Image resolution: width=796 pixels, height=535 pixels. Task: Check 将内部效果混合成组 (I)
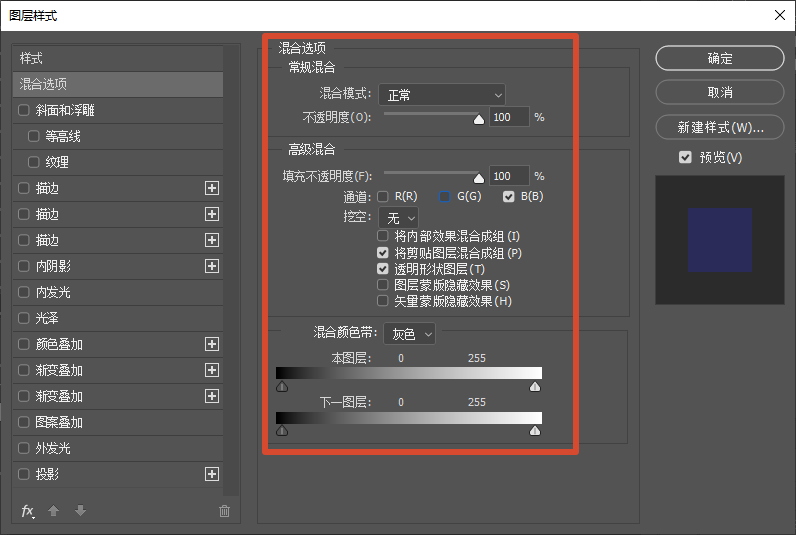coord(383,236)
